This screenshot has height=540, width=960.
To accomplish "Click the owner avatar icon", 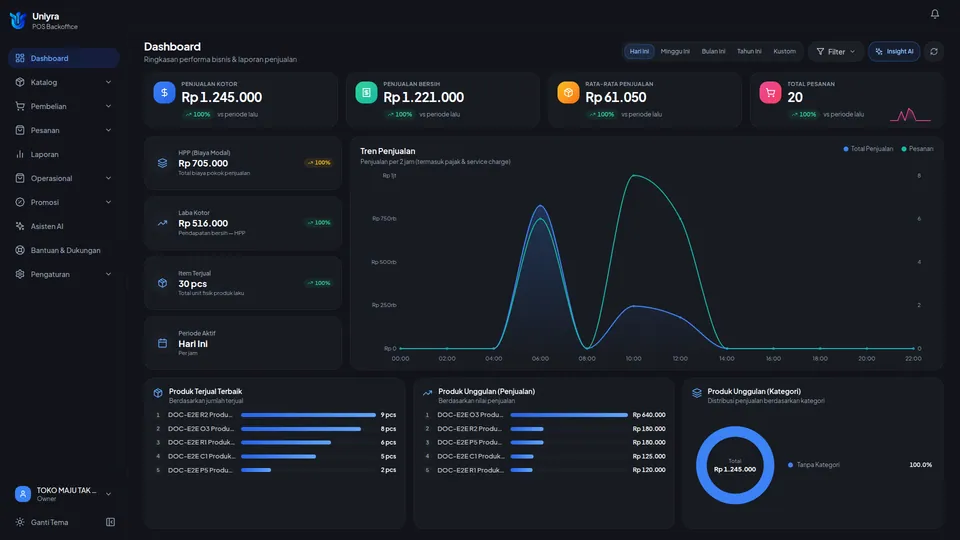I will [x=23, y=493].
